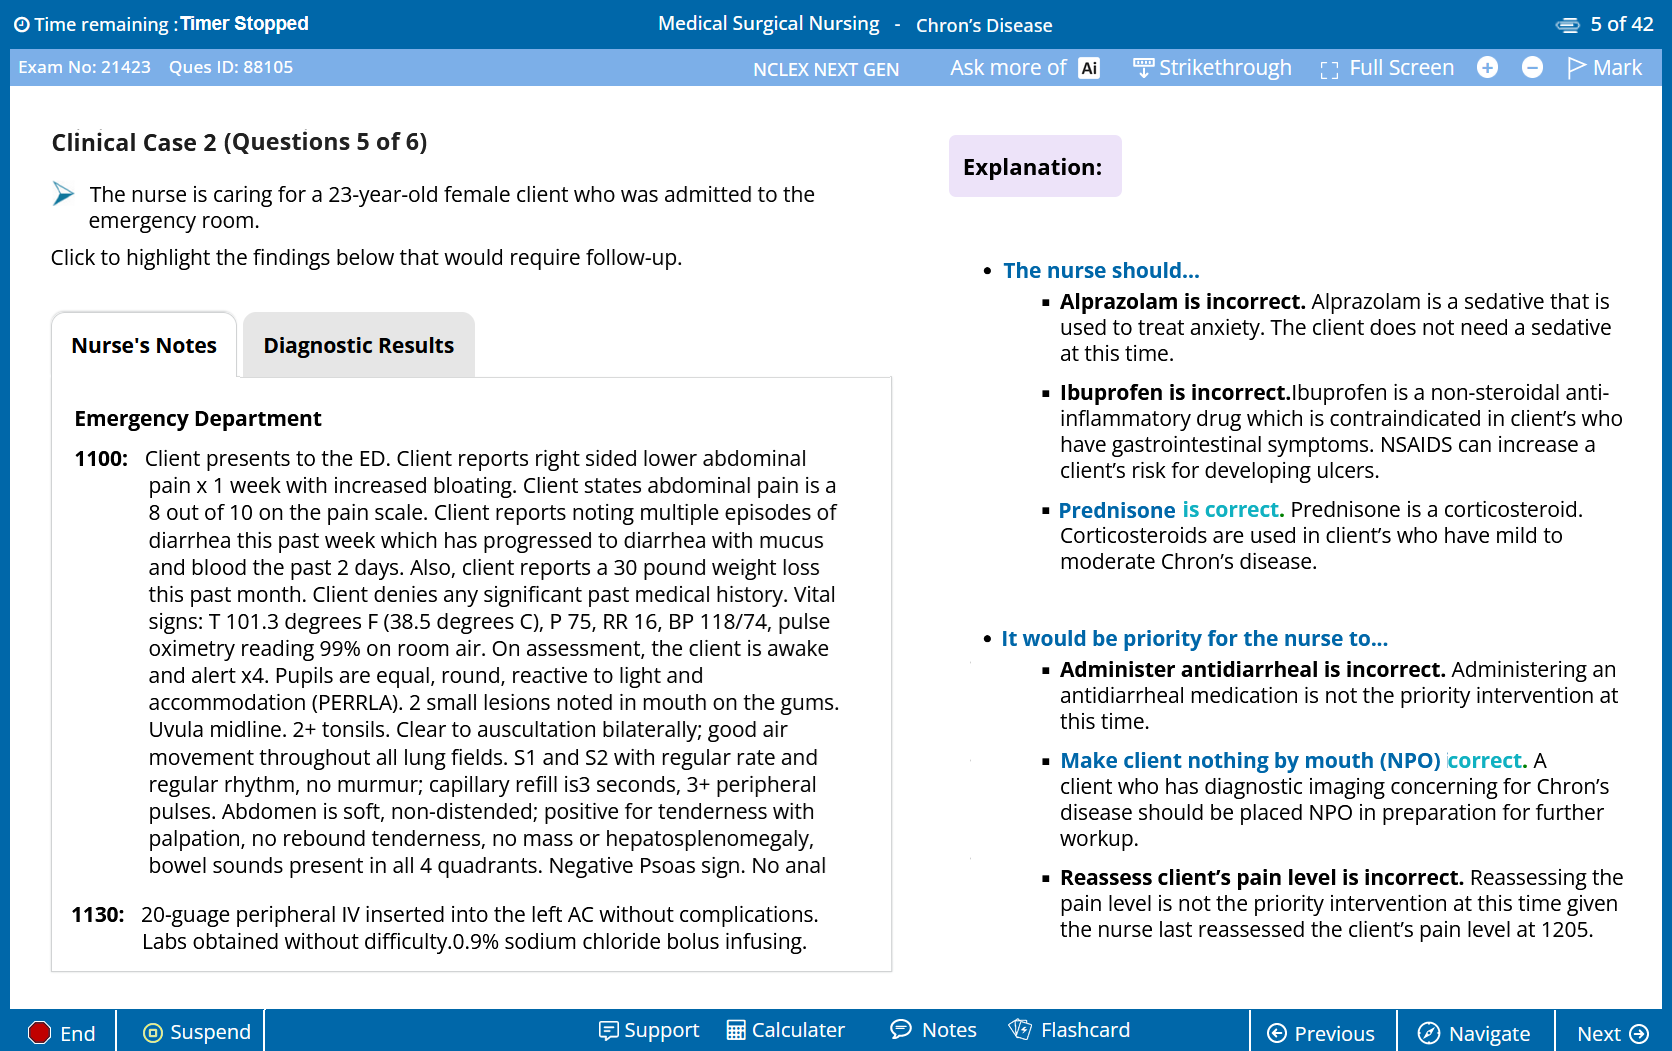
Task: Highlight the 1100: time entry
Action: tap(101, 459)
